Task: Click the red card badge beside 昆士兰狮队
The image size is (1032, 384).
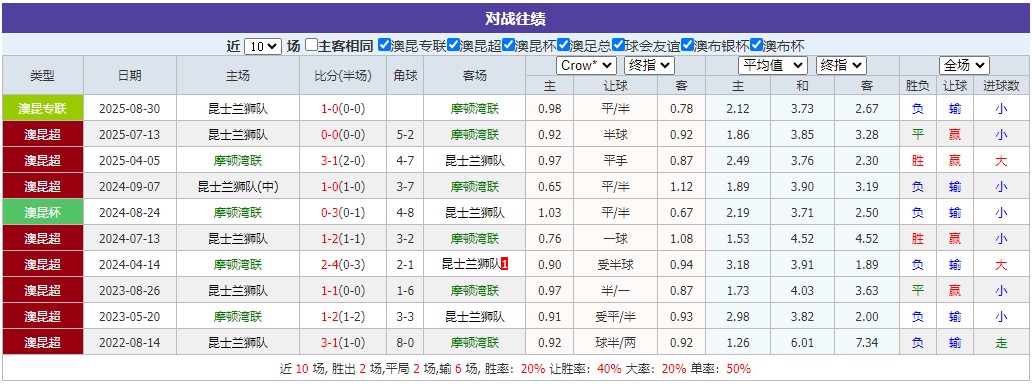Action: pos(504,265)
